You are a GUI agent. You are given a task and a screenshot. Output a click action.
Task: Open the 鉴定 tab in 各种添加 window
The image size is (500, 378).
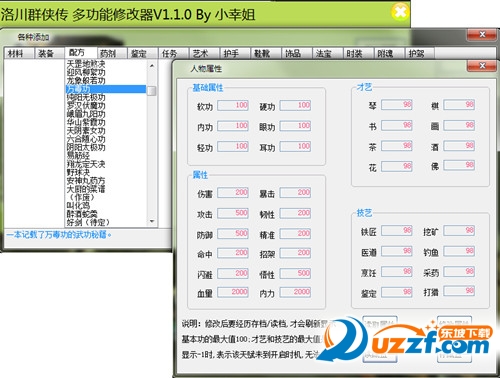tap(143, 53)
